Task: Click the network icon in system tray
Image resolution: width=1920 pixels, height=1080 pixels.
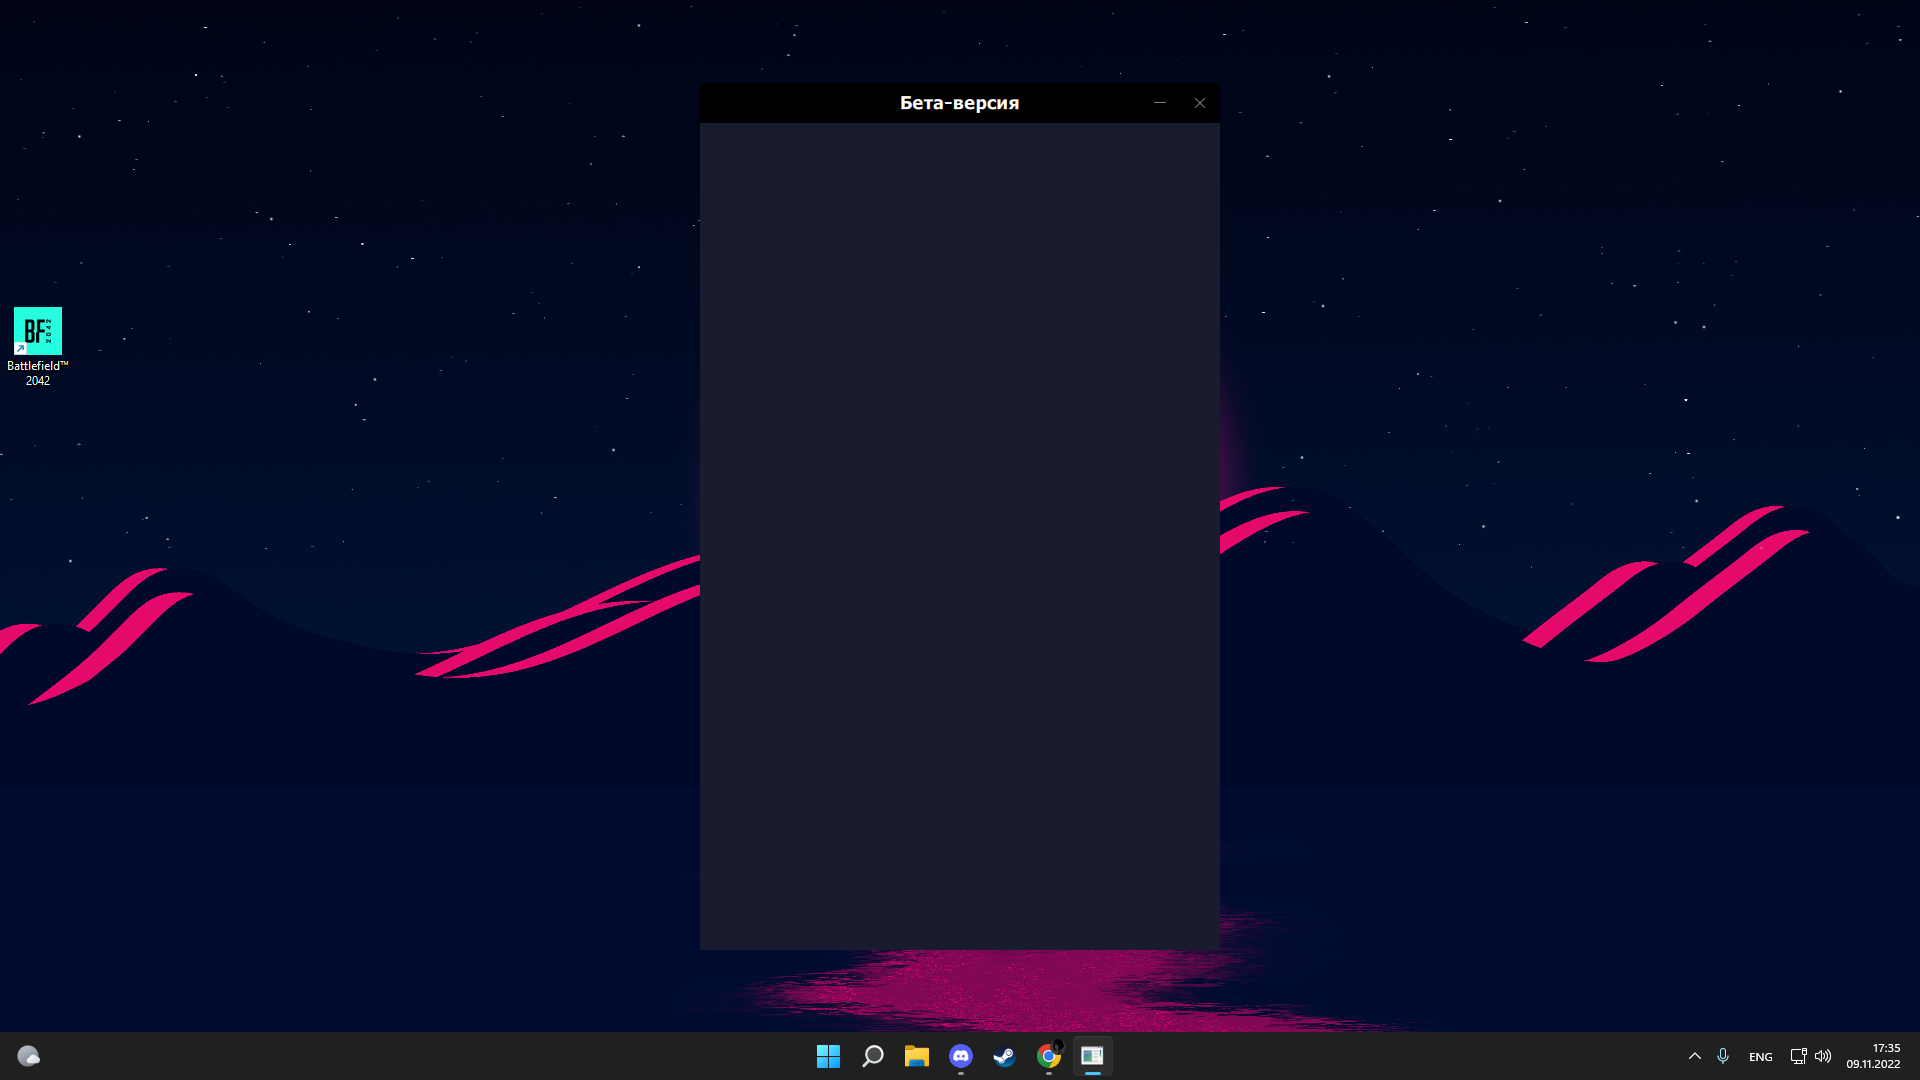Action: (x=1797, y=1056)
